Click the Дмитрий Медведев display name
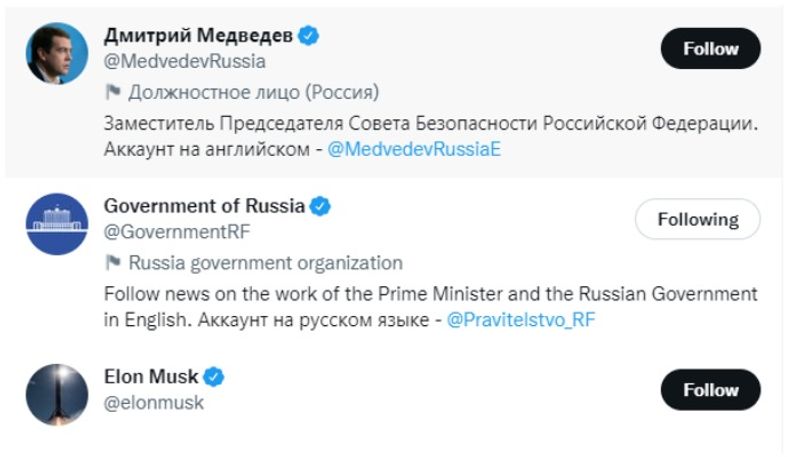This screenshot has width=800, height=457. [x=198, y=36]
